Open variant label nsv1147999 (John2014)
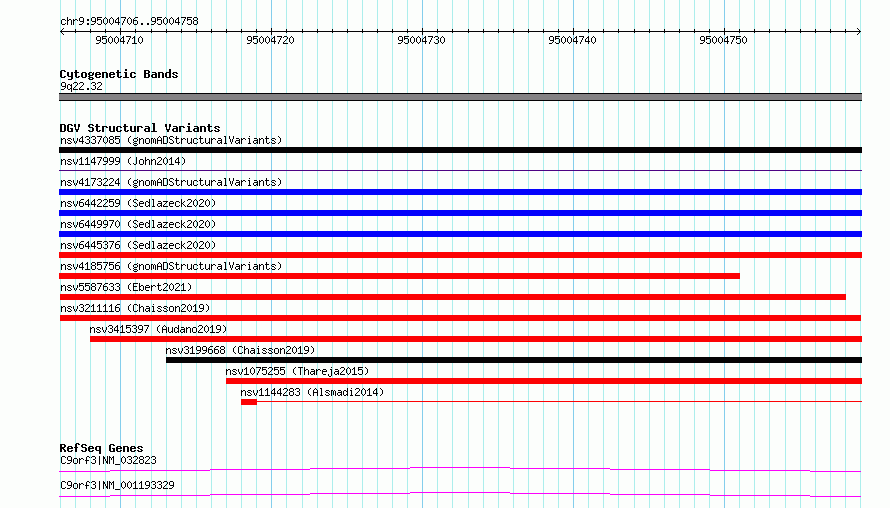The width and height of the screenshot is (890, 508). (123, 161)
